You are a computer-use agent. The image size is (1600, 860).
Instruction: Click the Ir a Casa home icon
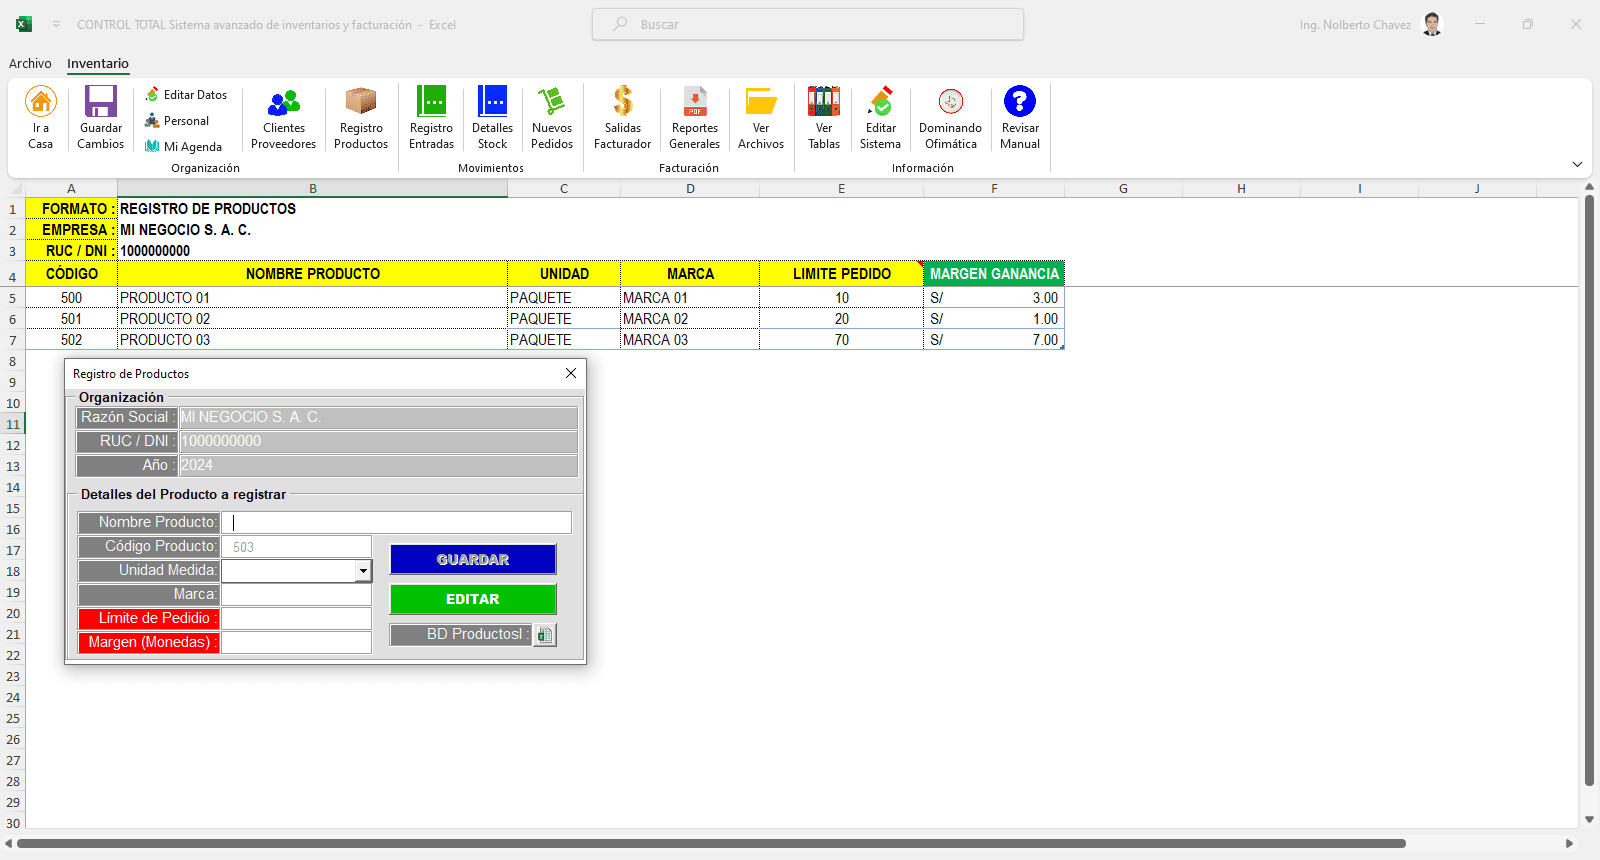coord(41,102)
